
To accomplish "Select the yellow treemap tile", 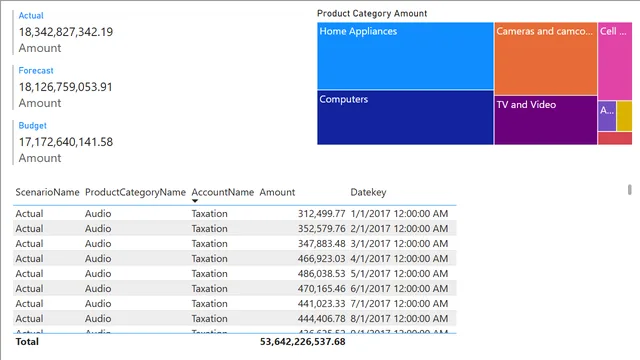I will pos(624,116).
